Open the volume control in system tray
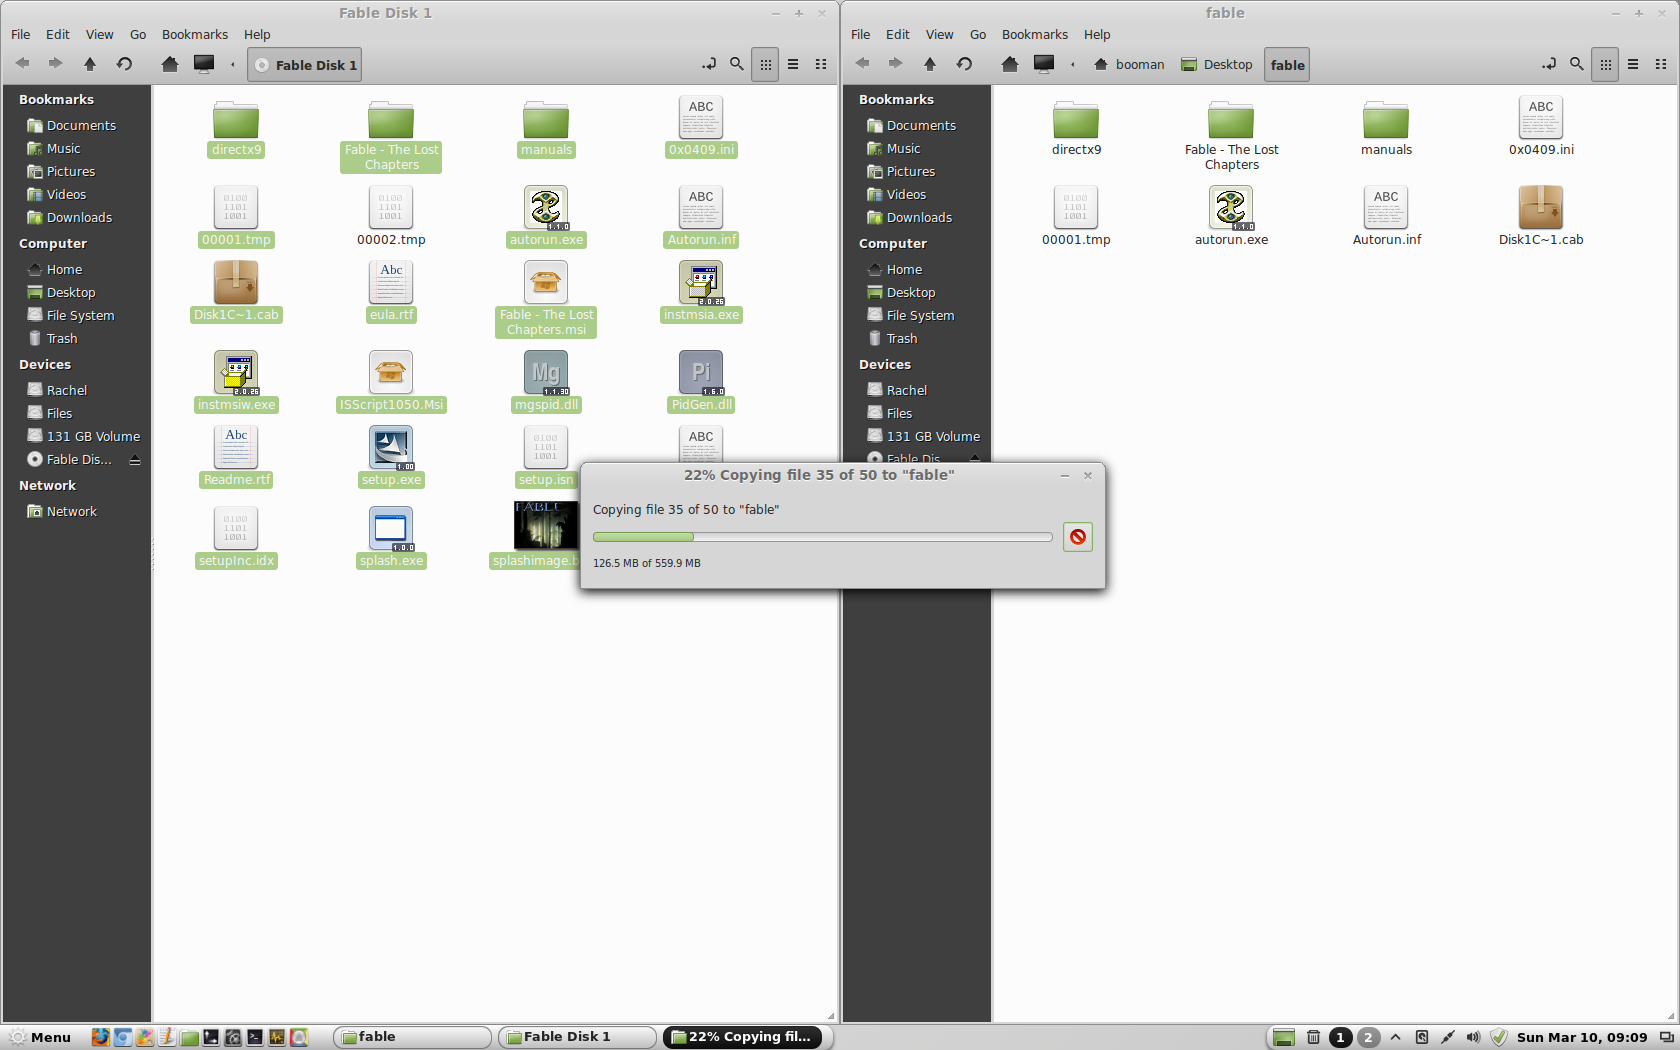The image size is (1680, 1050). click(1473, 1037)
